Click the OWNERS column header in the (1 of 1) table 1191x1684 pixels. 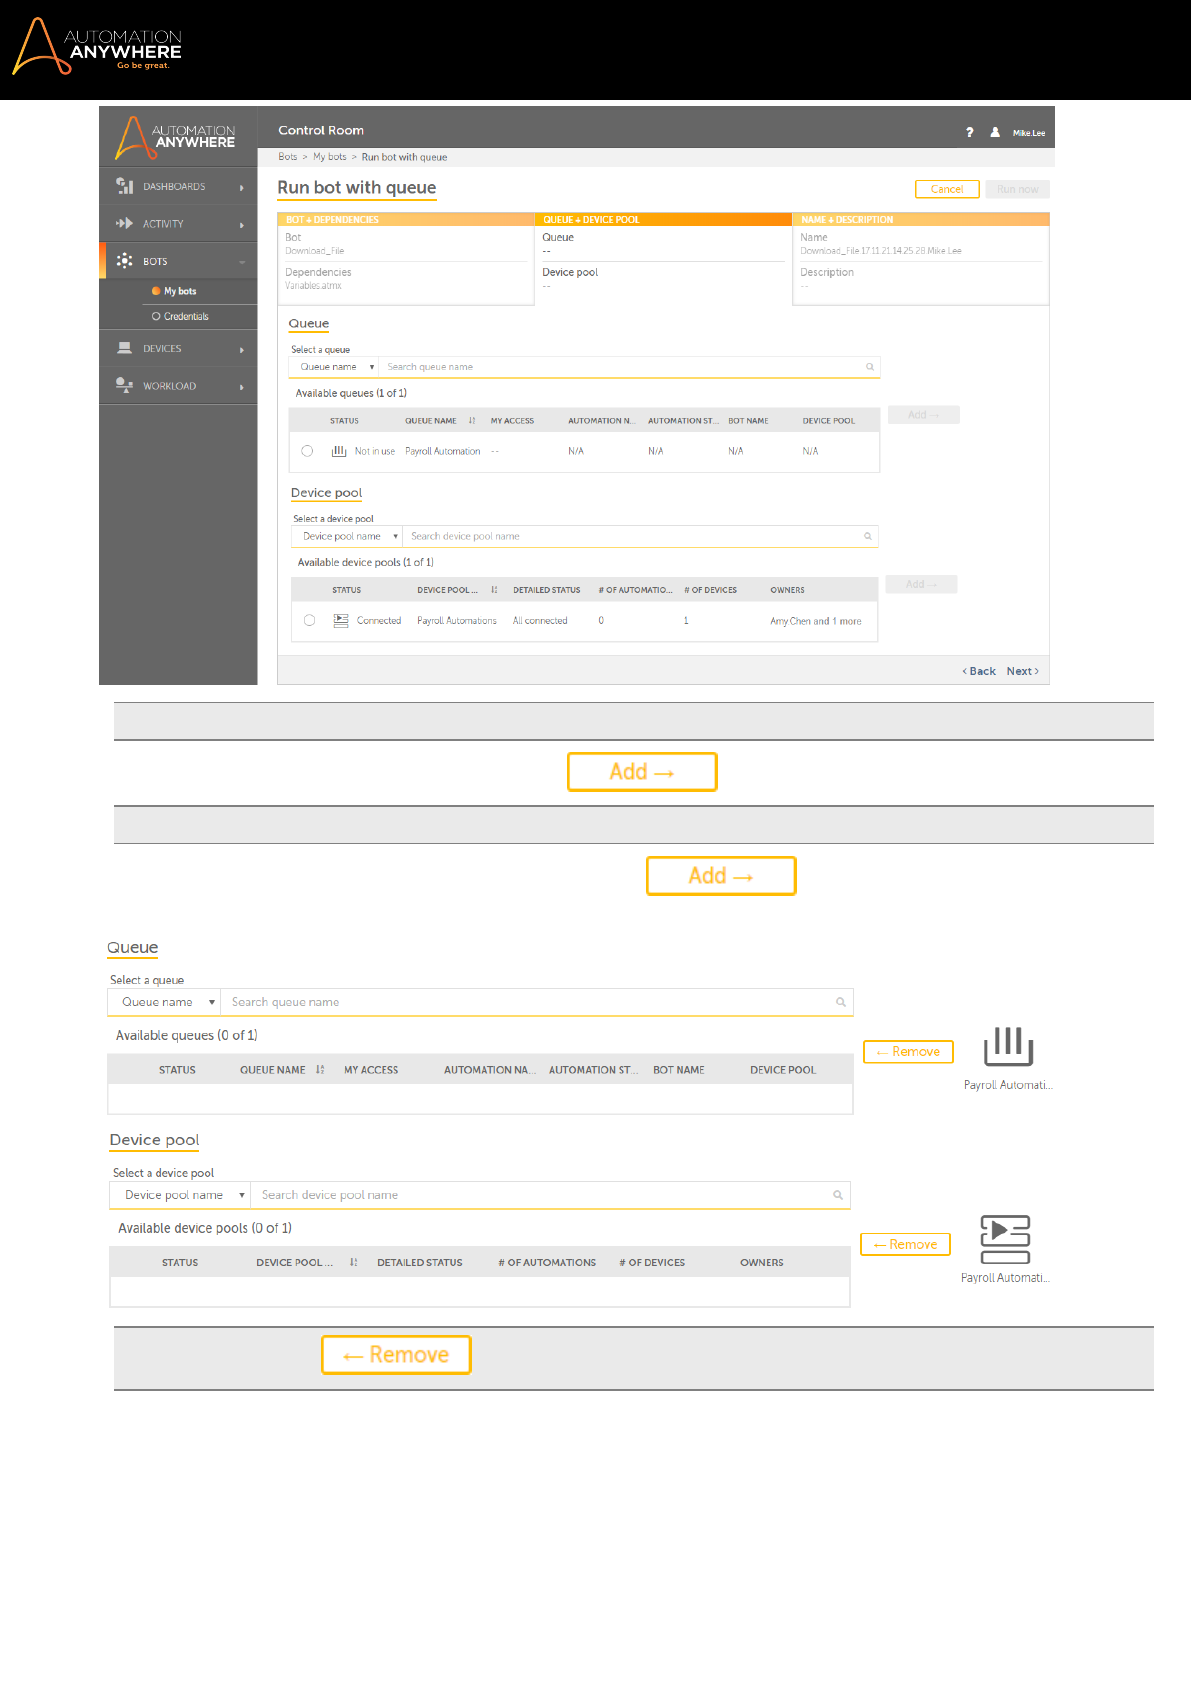coord(787,590)
